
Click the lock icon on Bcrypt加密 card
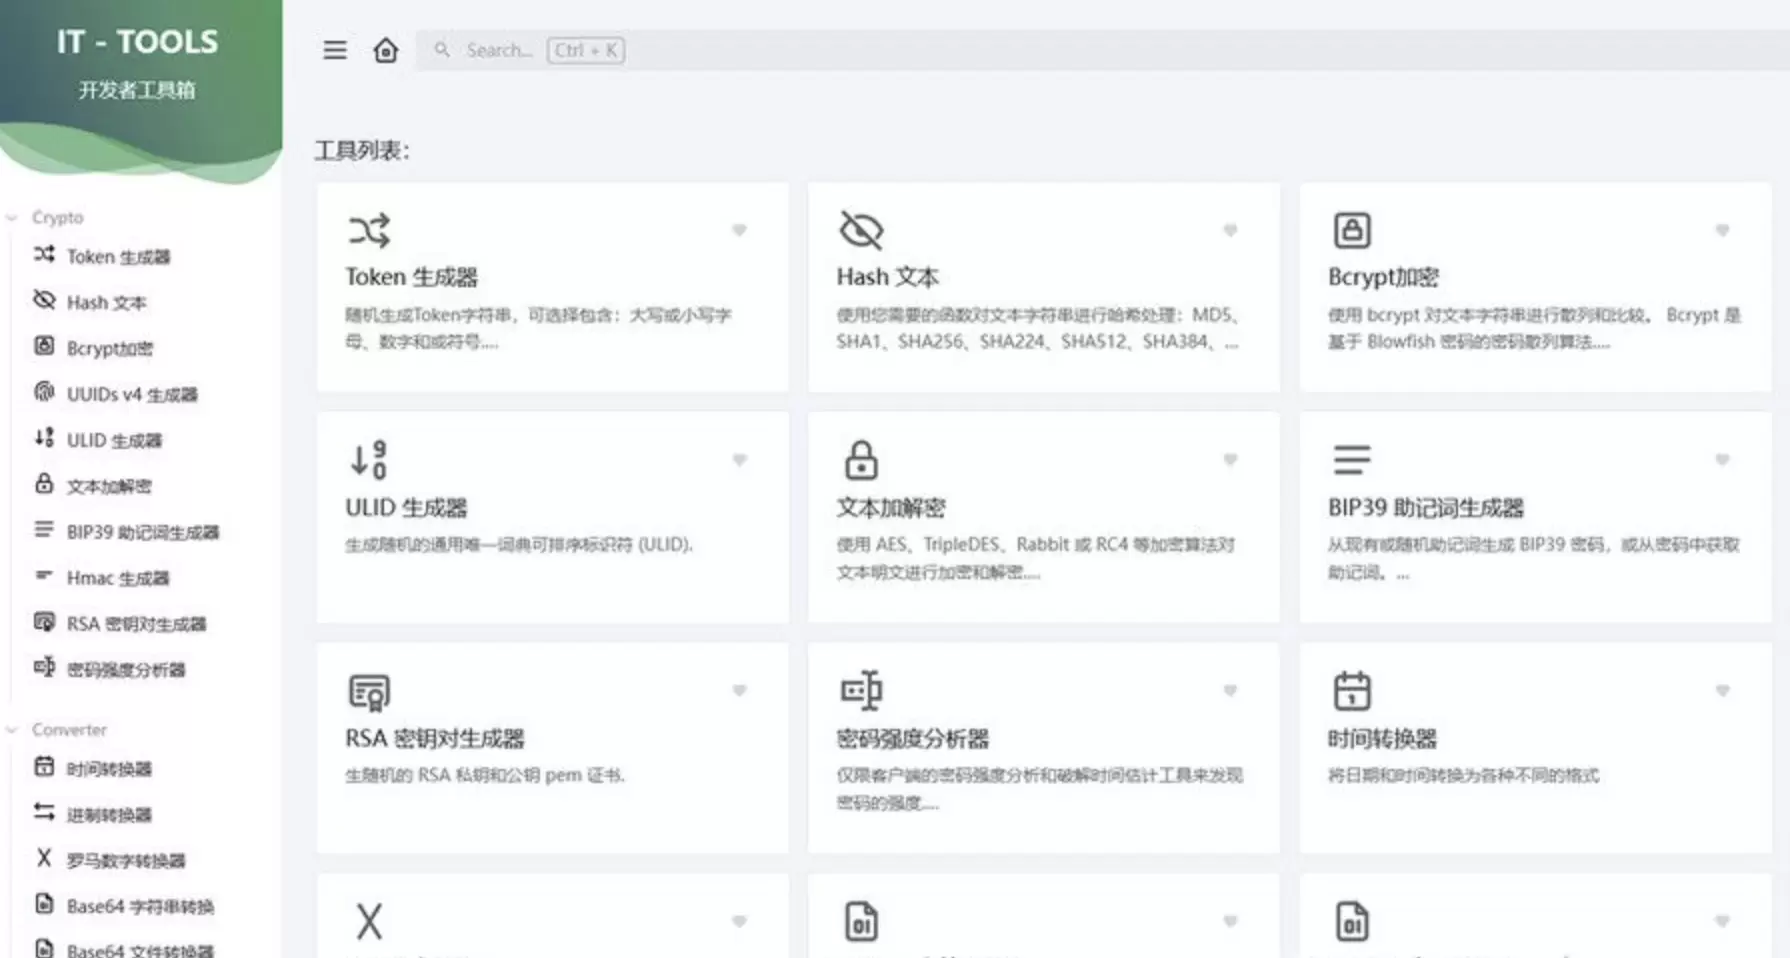pyautogui.click(x=1352, y=230)
